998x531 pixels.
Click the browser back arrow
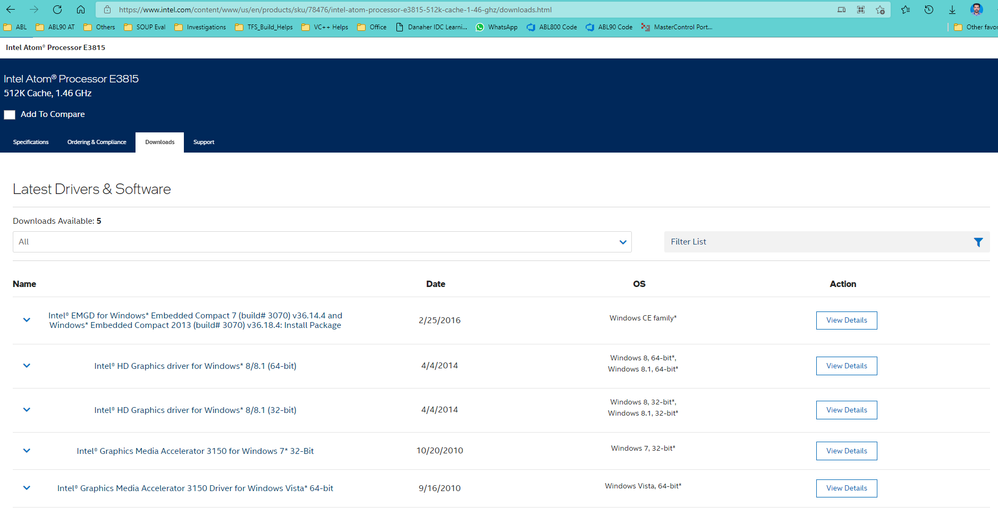click(x=10, y=9)
